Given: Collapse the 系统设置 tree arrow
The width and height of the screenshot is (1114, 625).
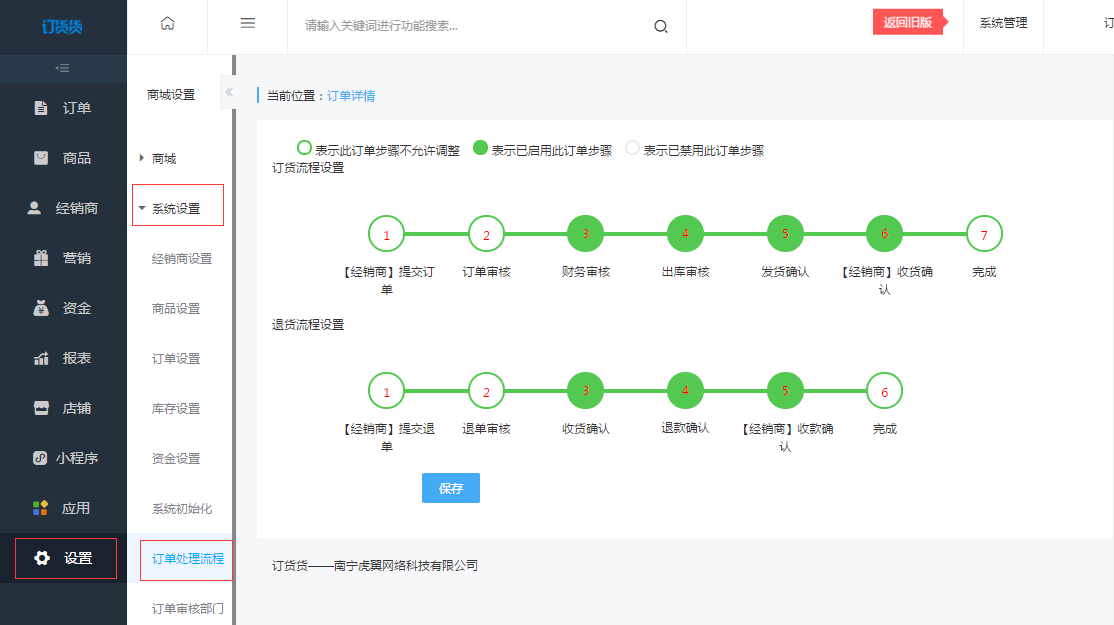Looking at the screenshot, I should click(142, 208).
